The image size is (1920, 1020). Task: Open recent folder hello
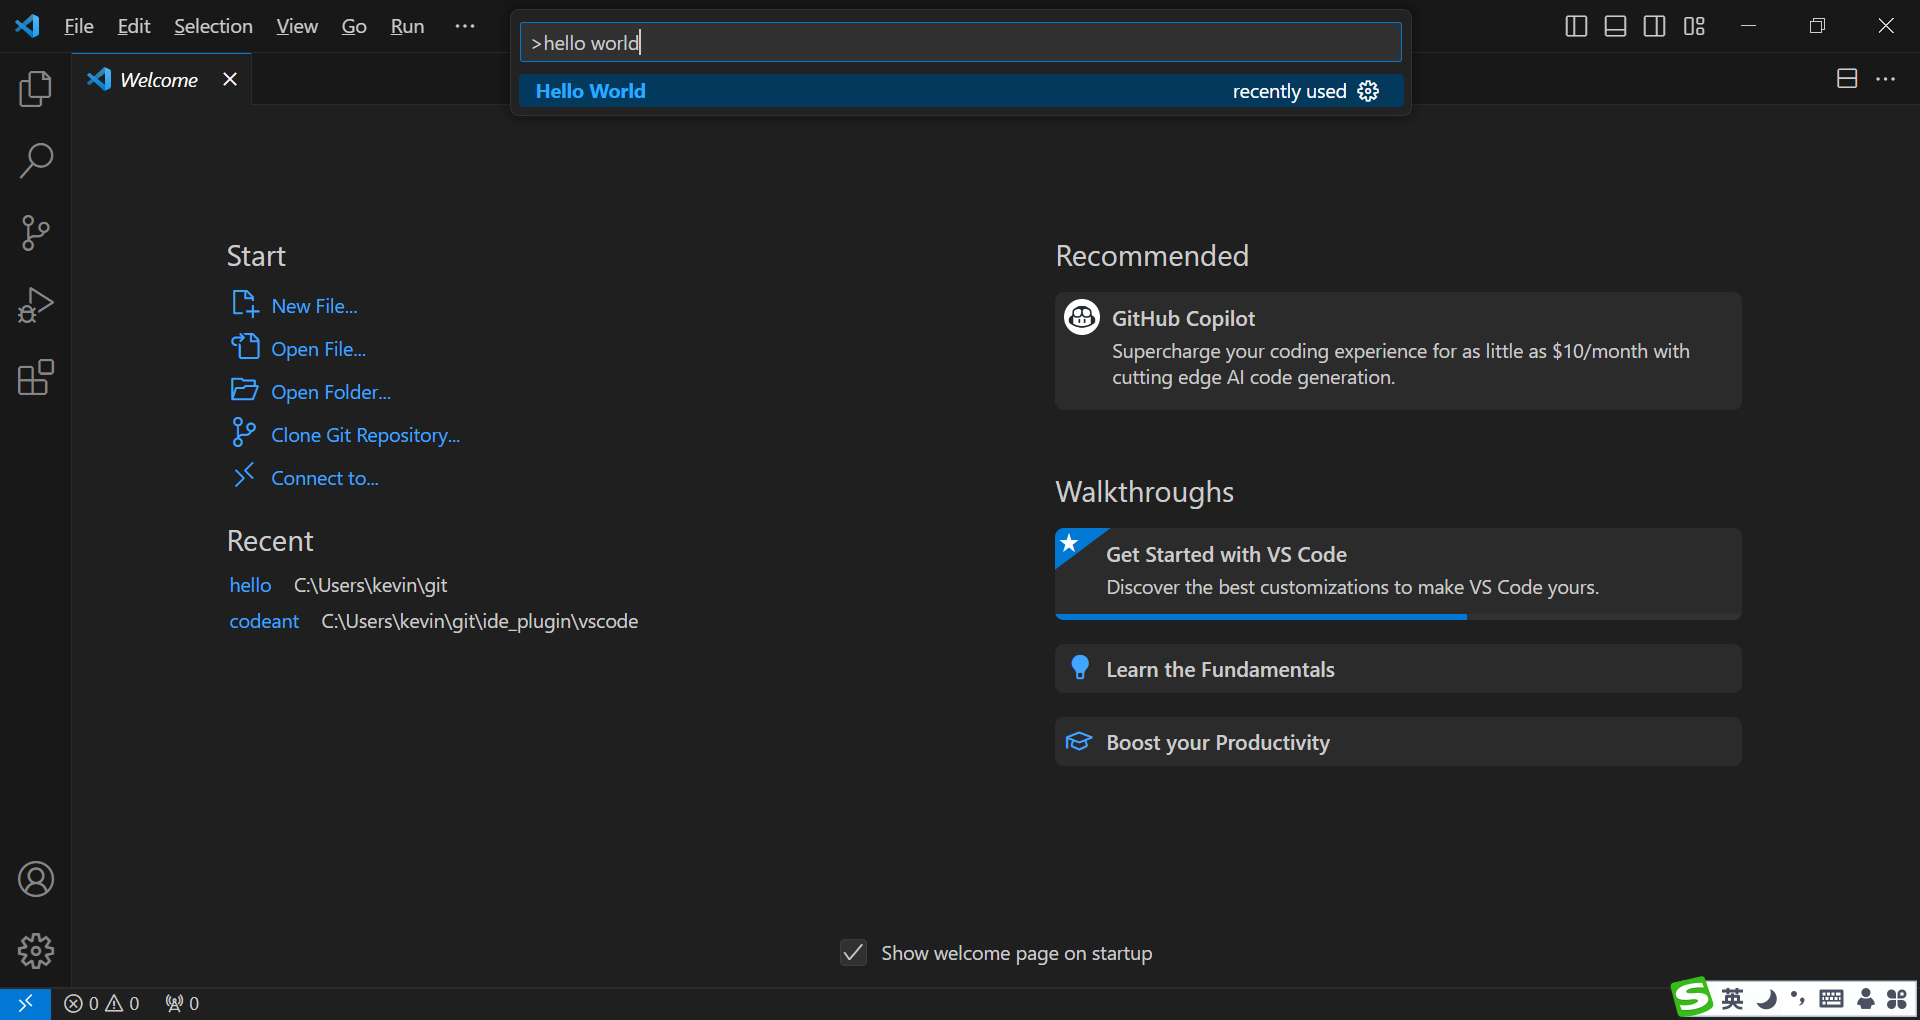click(250, 585)
